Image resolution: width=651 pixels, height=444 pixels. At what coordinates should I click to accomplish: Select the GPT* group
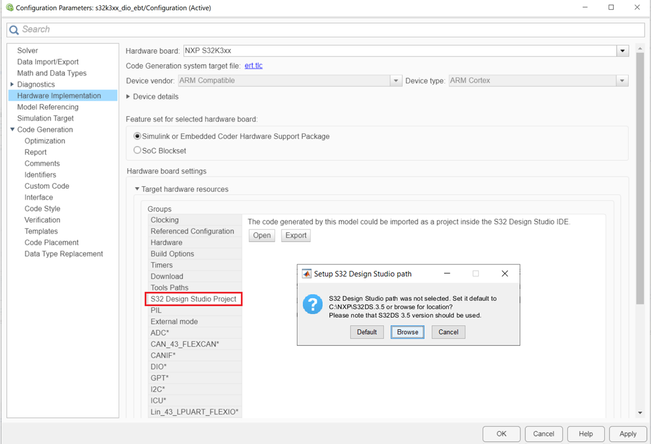click(x=195, y=378)
